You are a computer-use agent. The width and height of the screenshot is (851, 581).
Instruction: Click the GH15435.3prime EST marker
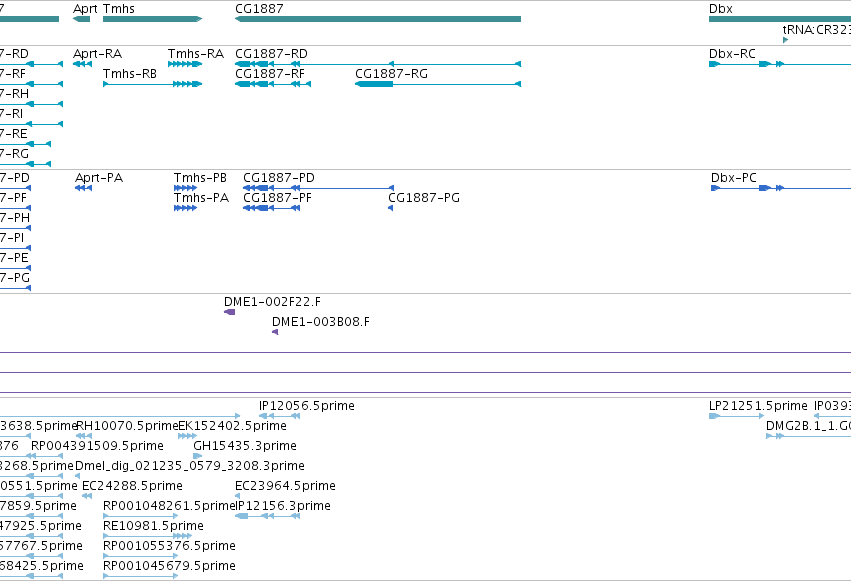[x=198, y=456]
